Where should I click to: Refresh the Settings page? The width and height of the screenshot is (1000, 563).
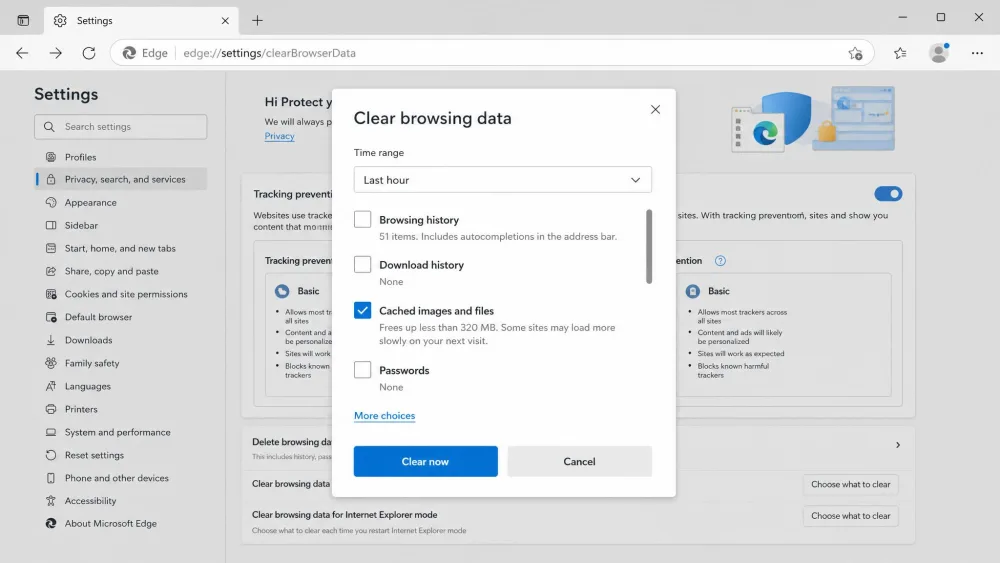coord(89,53)
